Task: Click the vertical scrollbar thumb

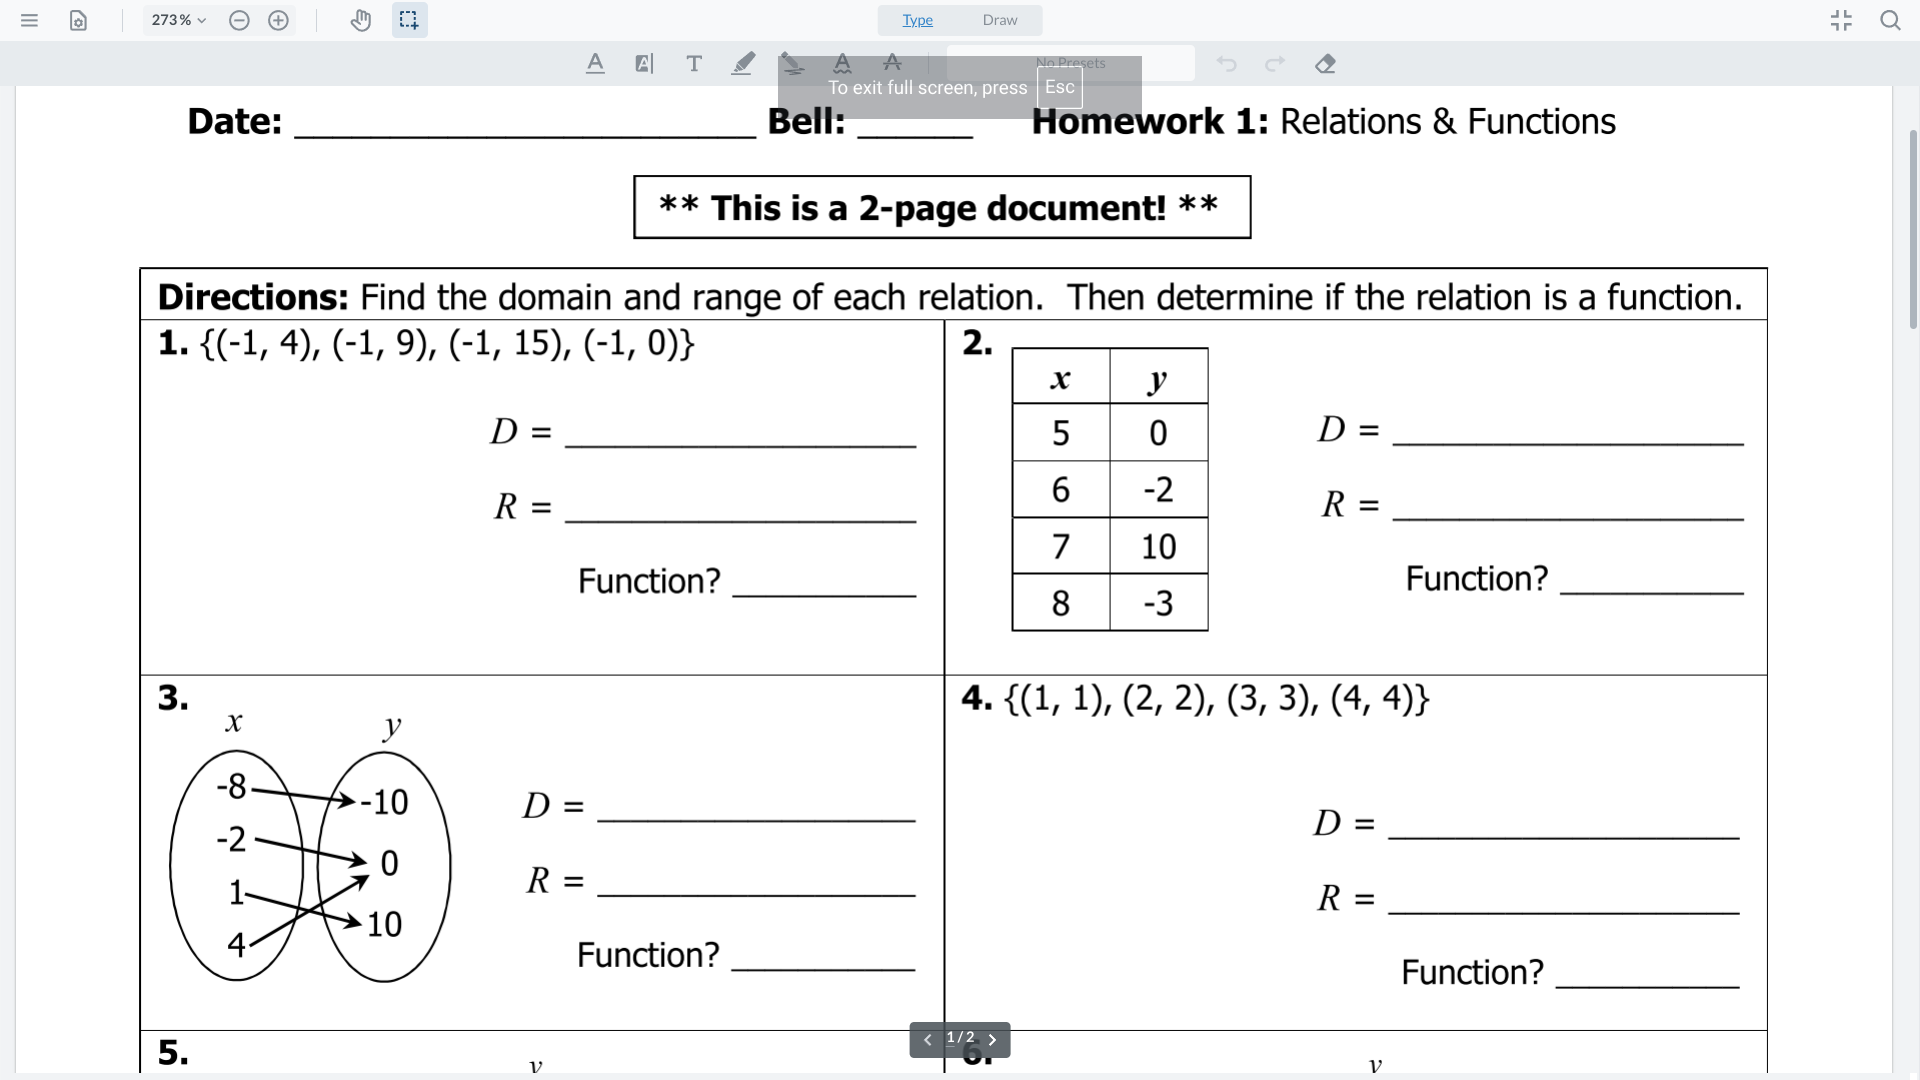Action: 1913,230
